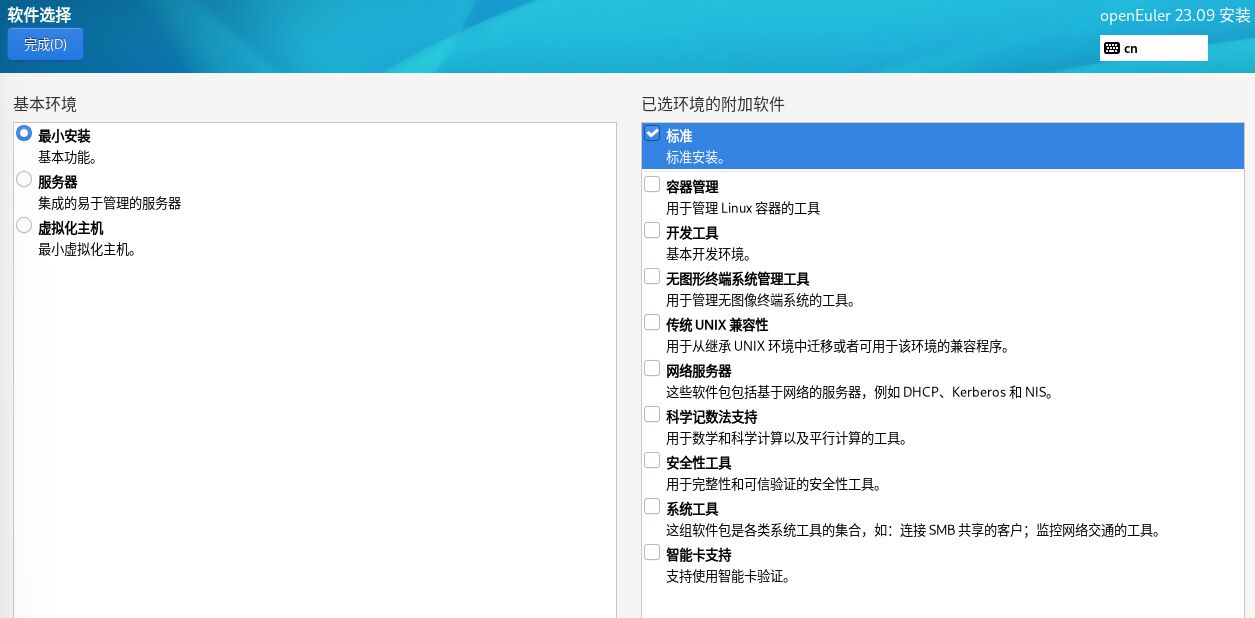Click the 最小虚拟化主机。 description
This screenshot has height=618, width=1255.
pyautogui.click(x=87, y=249)
